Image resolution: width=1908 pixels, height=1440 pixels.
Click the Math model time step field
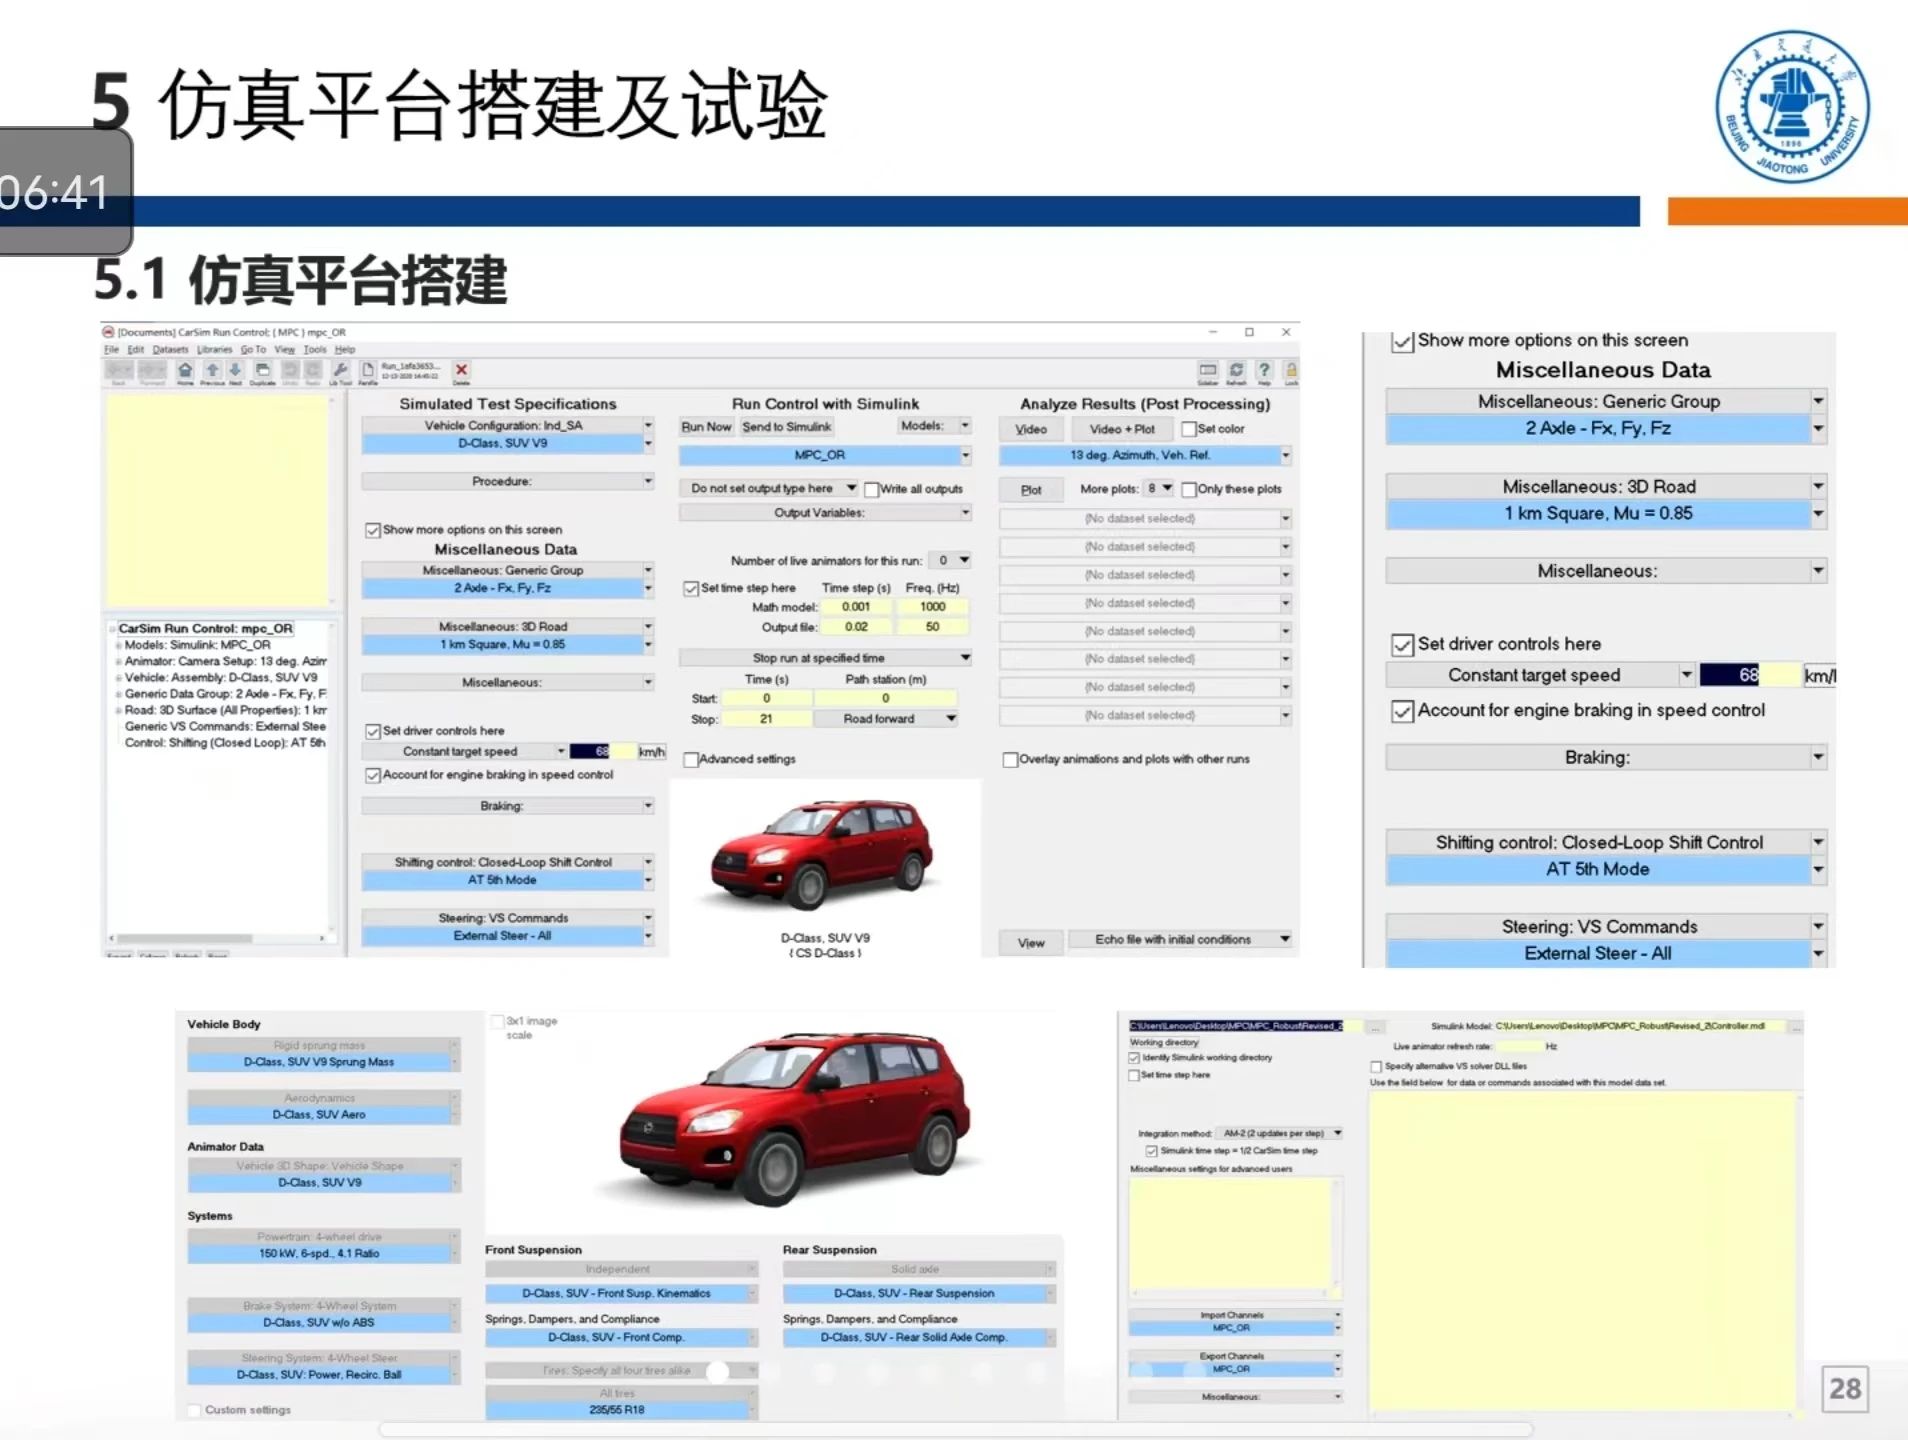point(856,607)
